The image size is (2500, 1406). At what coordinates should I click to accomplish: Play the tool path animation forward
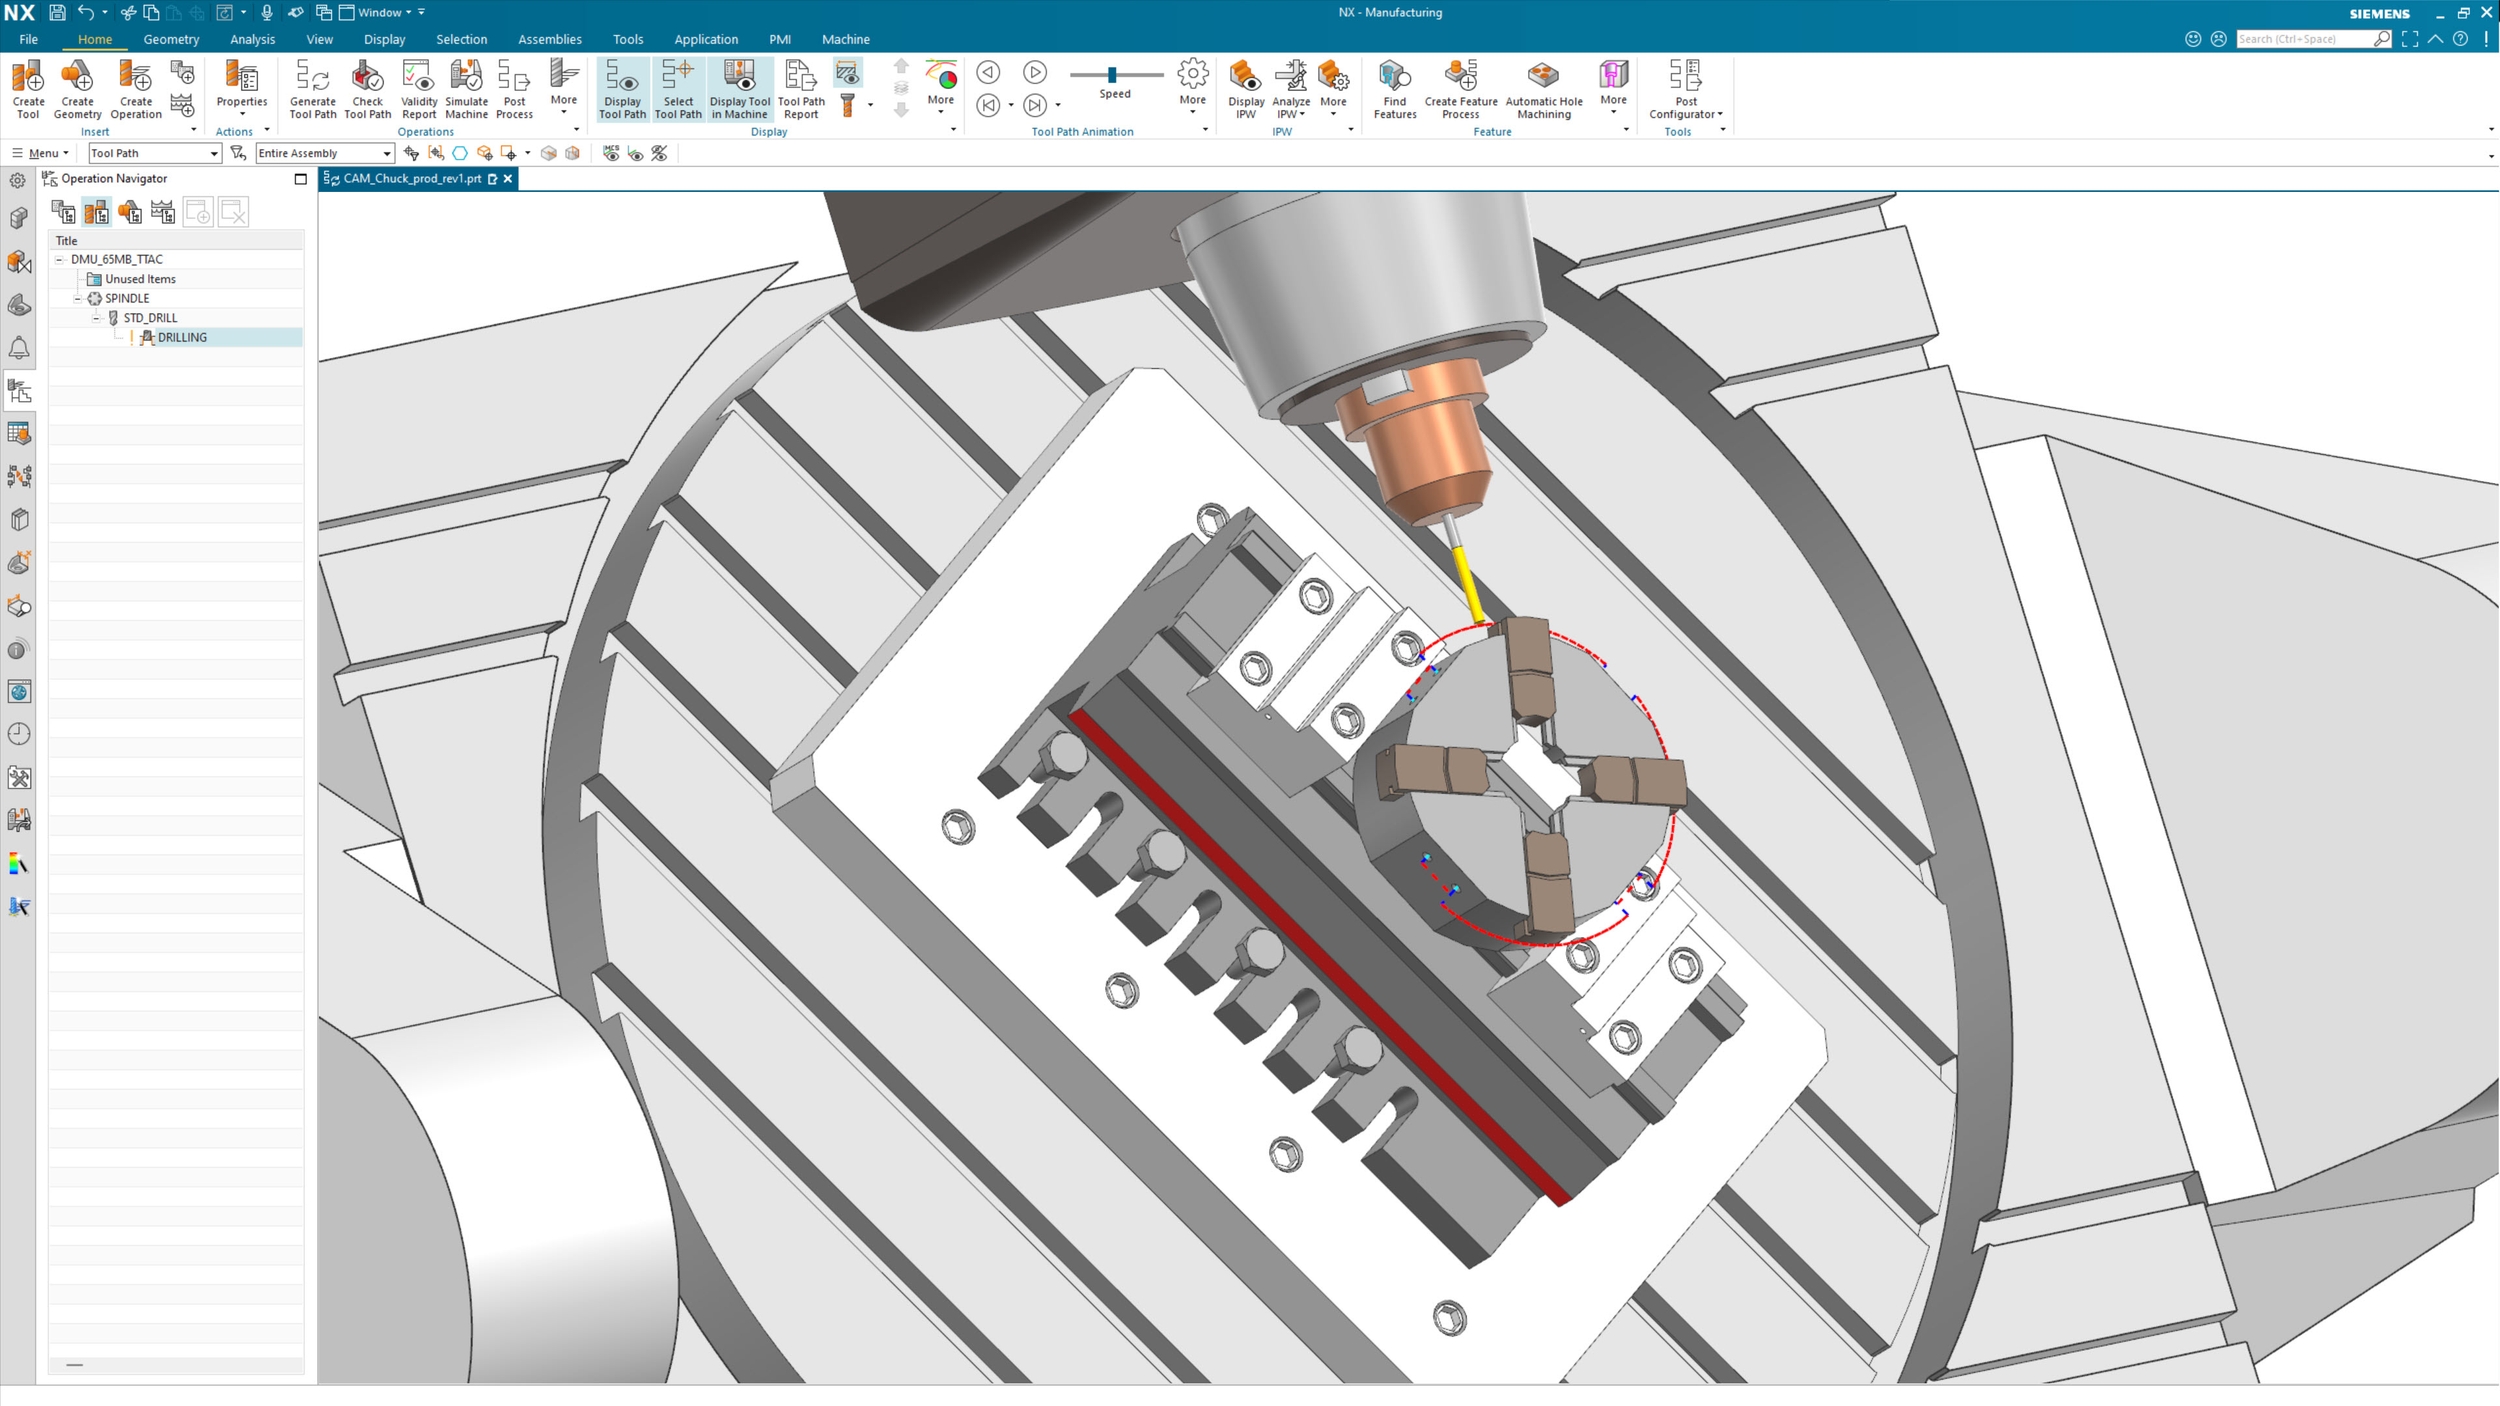(x=1035, y=72)
